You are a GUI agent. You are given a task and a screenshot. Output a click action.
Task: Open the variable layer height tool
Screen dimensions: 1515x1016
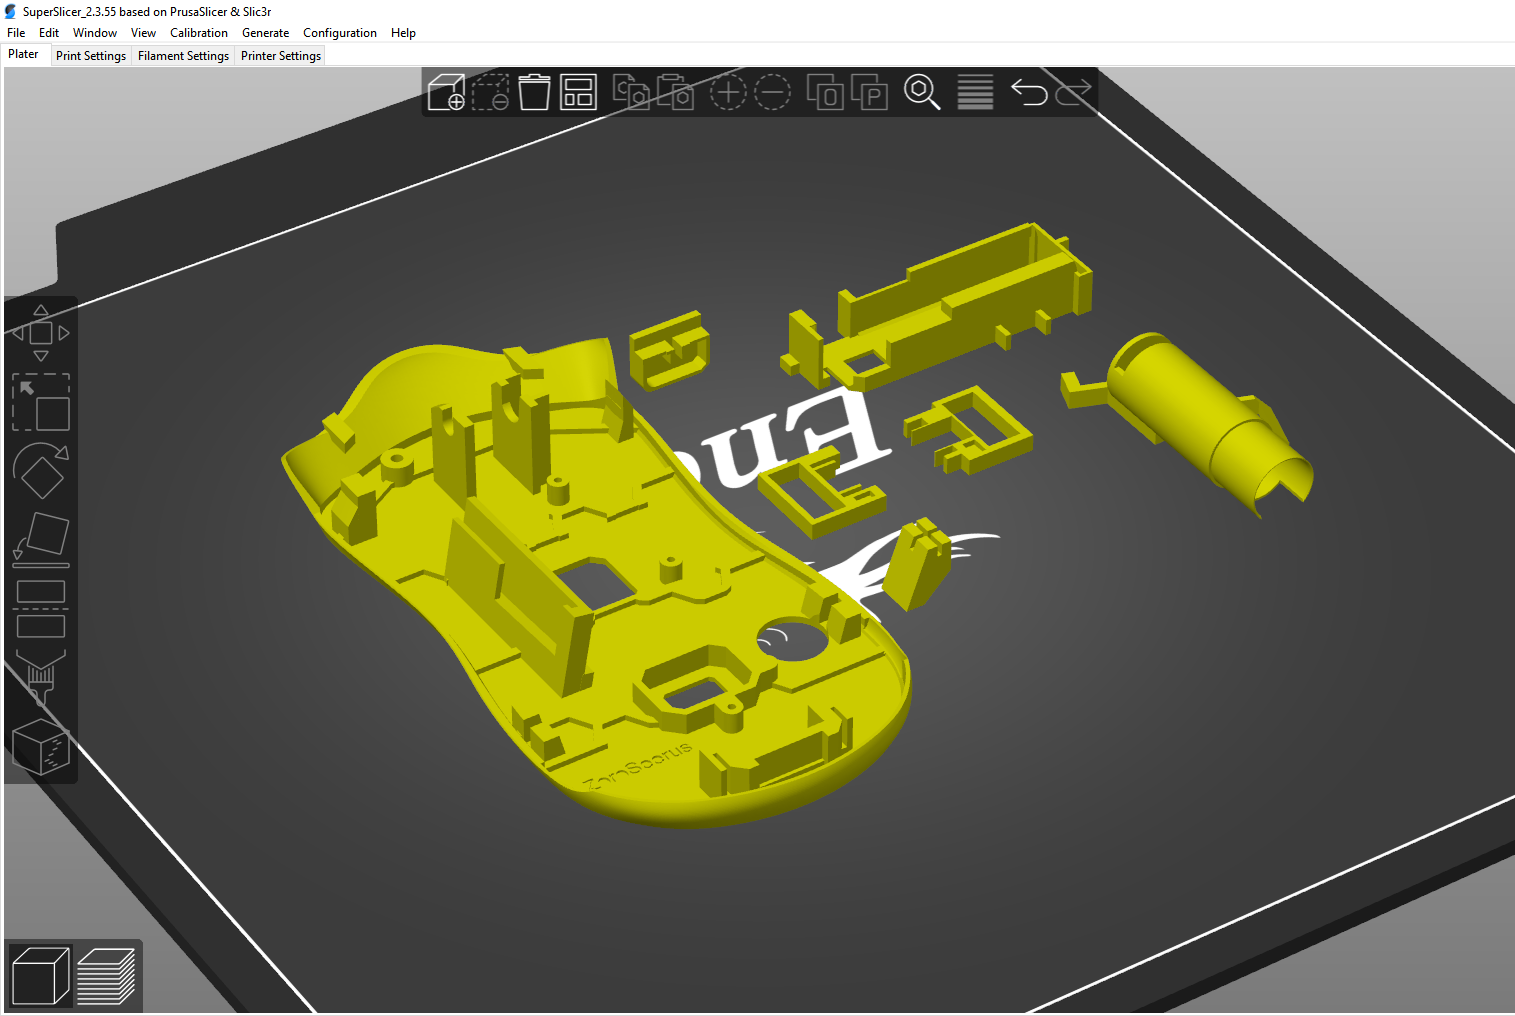(975, 92)
